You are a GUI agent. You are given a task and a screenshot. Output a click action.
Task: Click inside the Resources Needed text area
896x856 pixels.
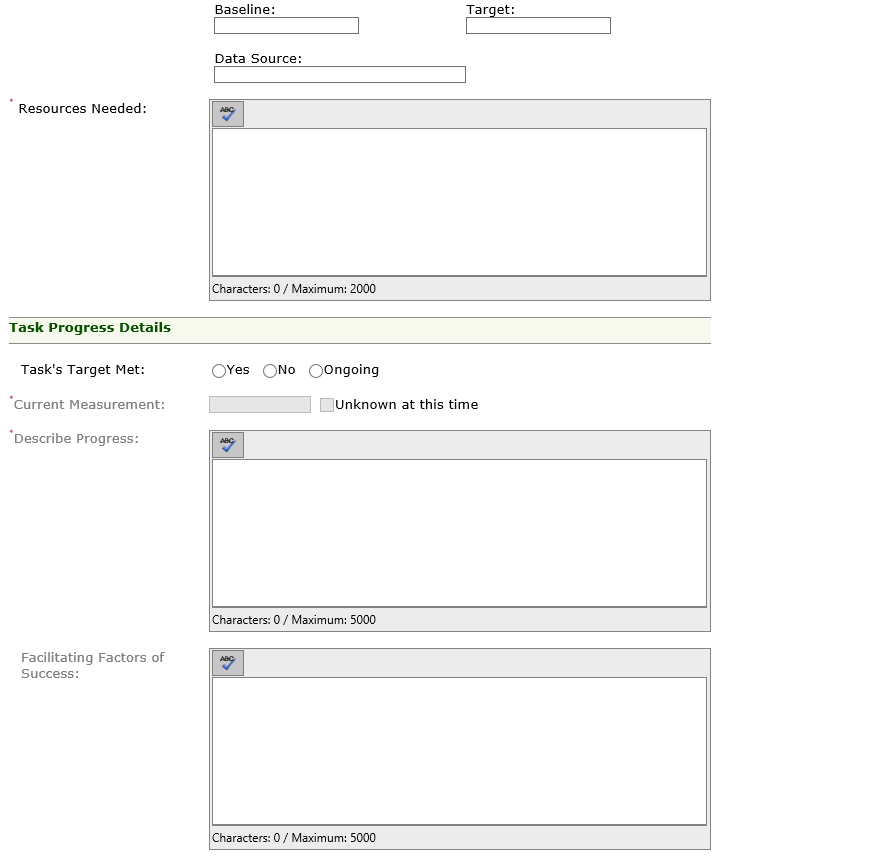[x=459, y=202]
